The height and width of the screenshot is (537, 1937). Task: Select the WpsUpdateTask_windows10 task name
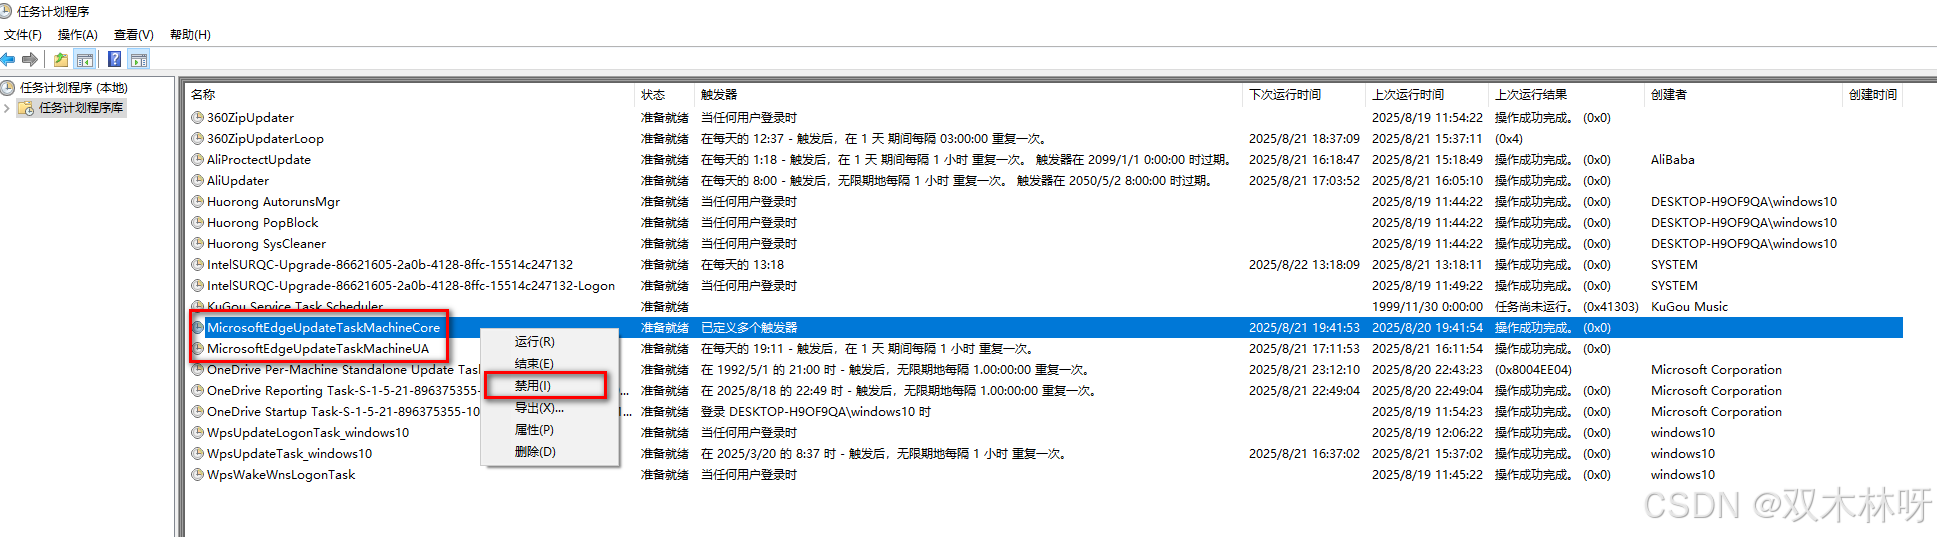click(x=289, y=453)
